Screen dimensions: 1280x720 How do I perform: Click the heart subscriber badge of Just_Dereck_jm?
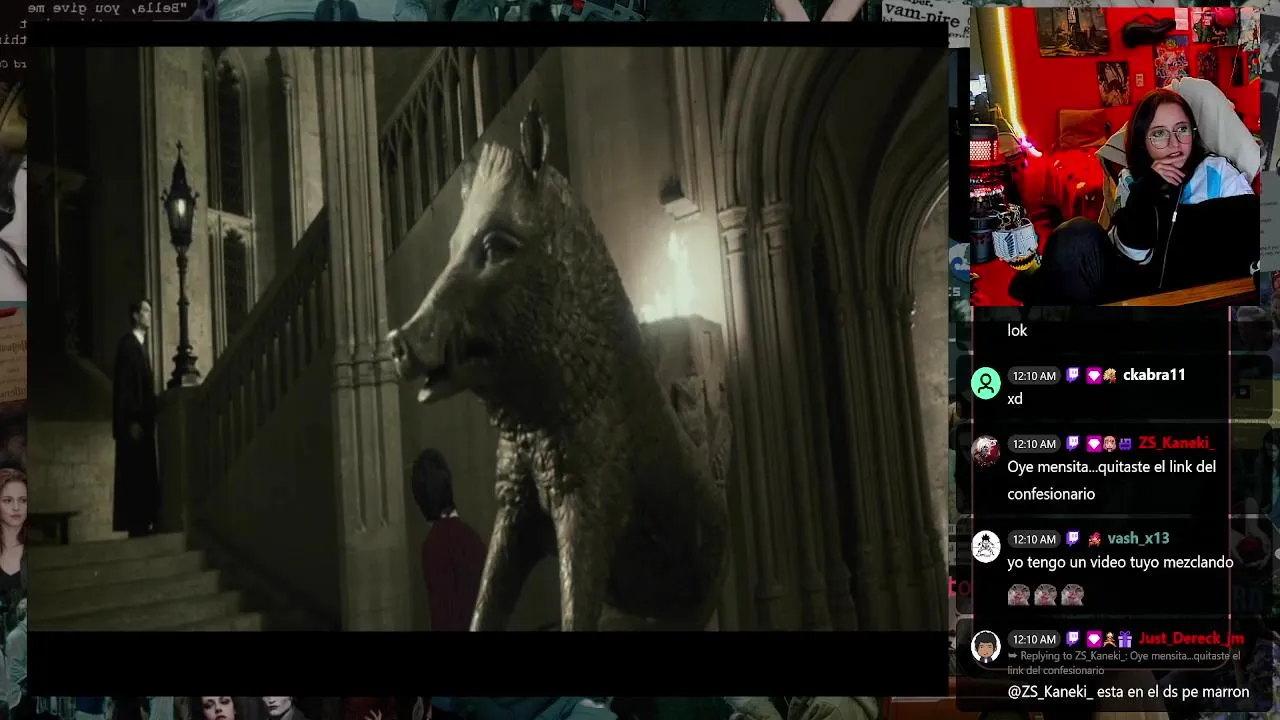(1094, 638)
